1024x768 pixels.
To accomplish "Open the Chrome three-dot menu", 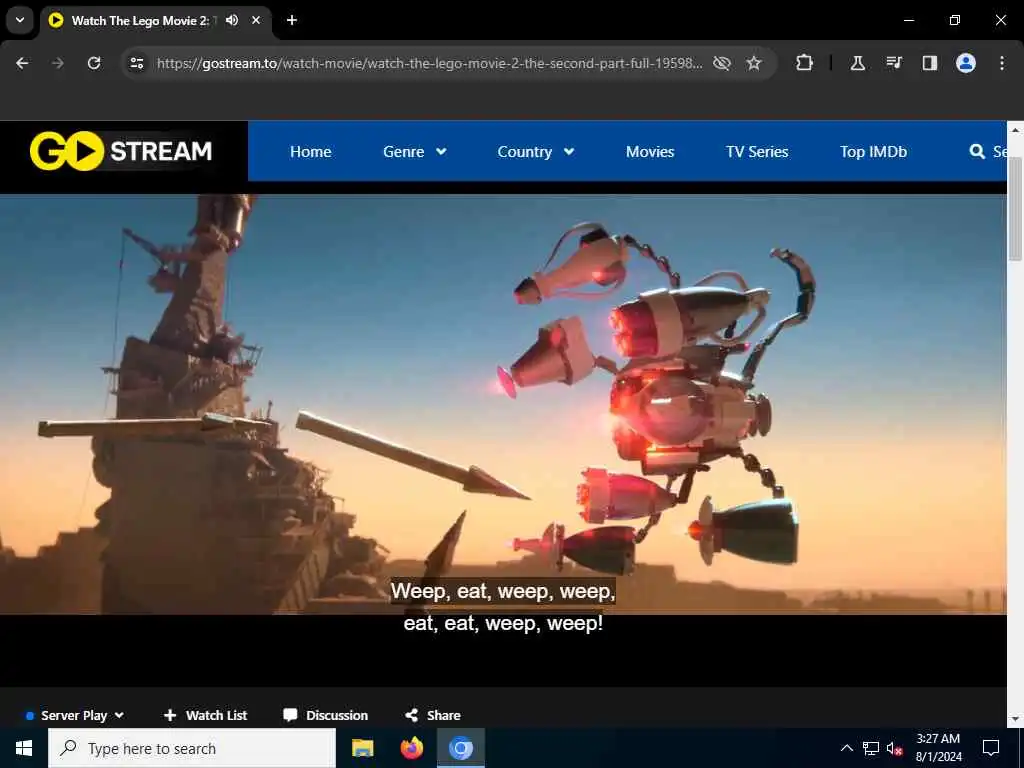I will 1002,63.
